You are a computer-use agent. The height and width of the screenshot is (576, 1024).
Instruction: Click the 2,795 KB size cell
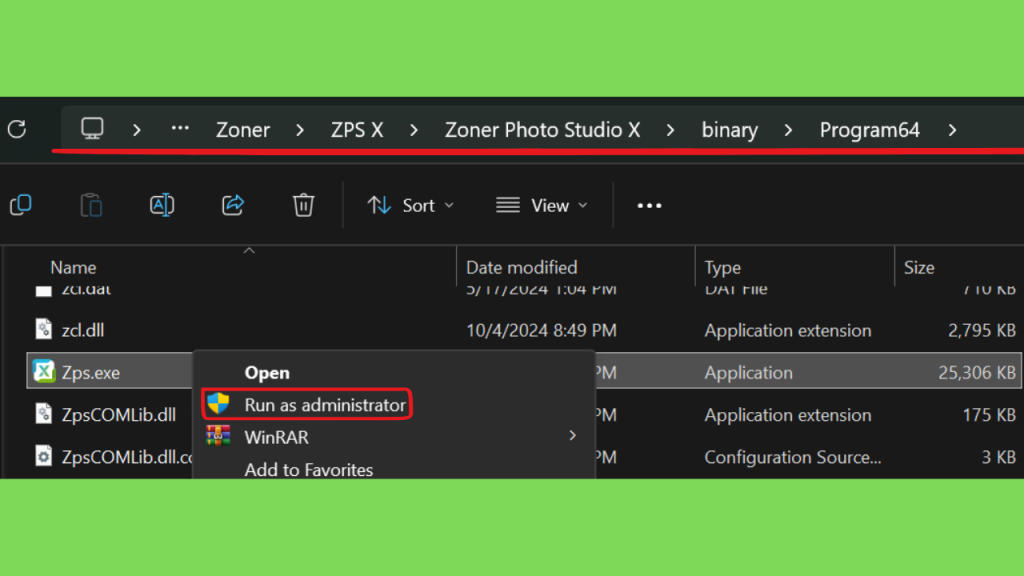coord(982,330)
